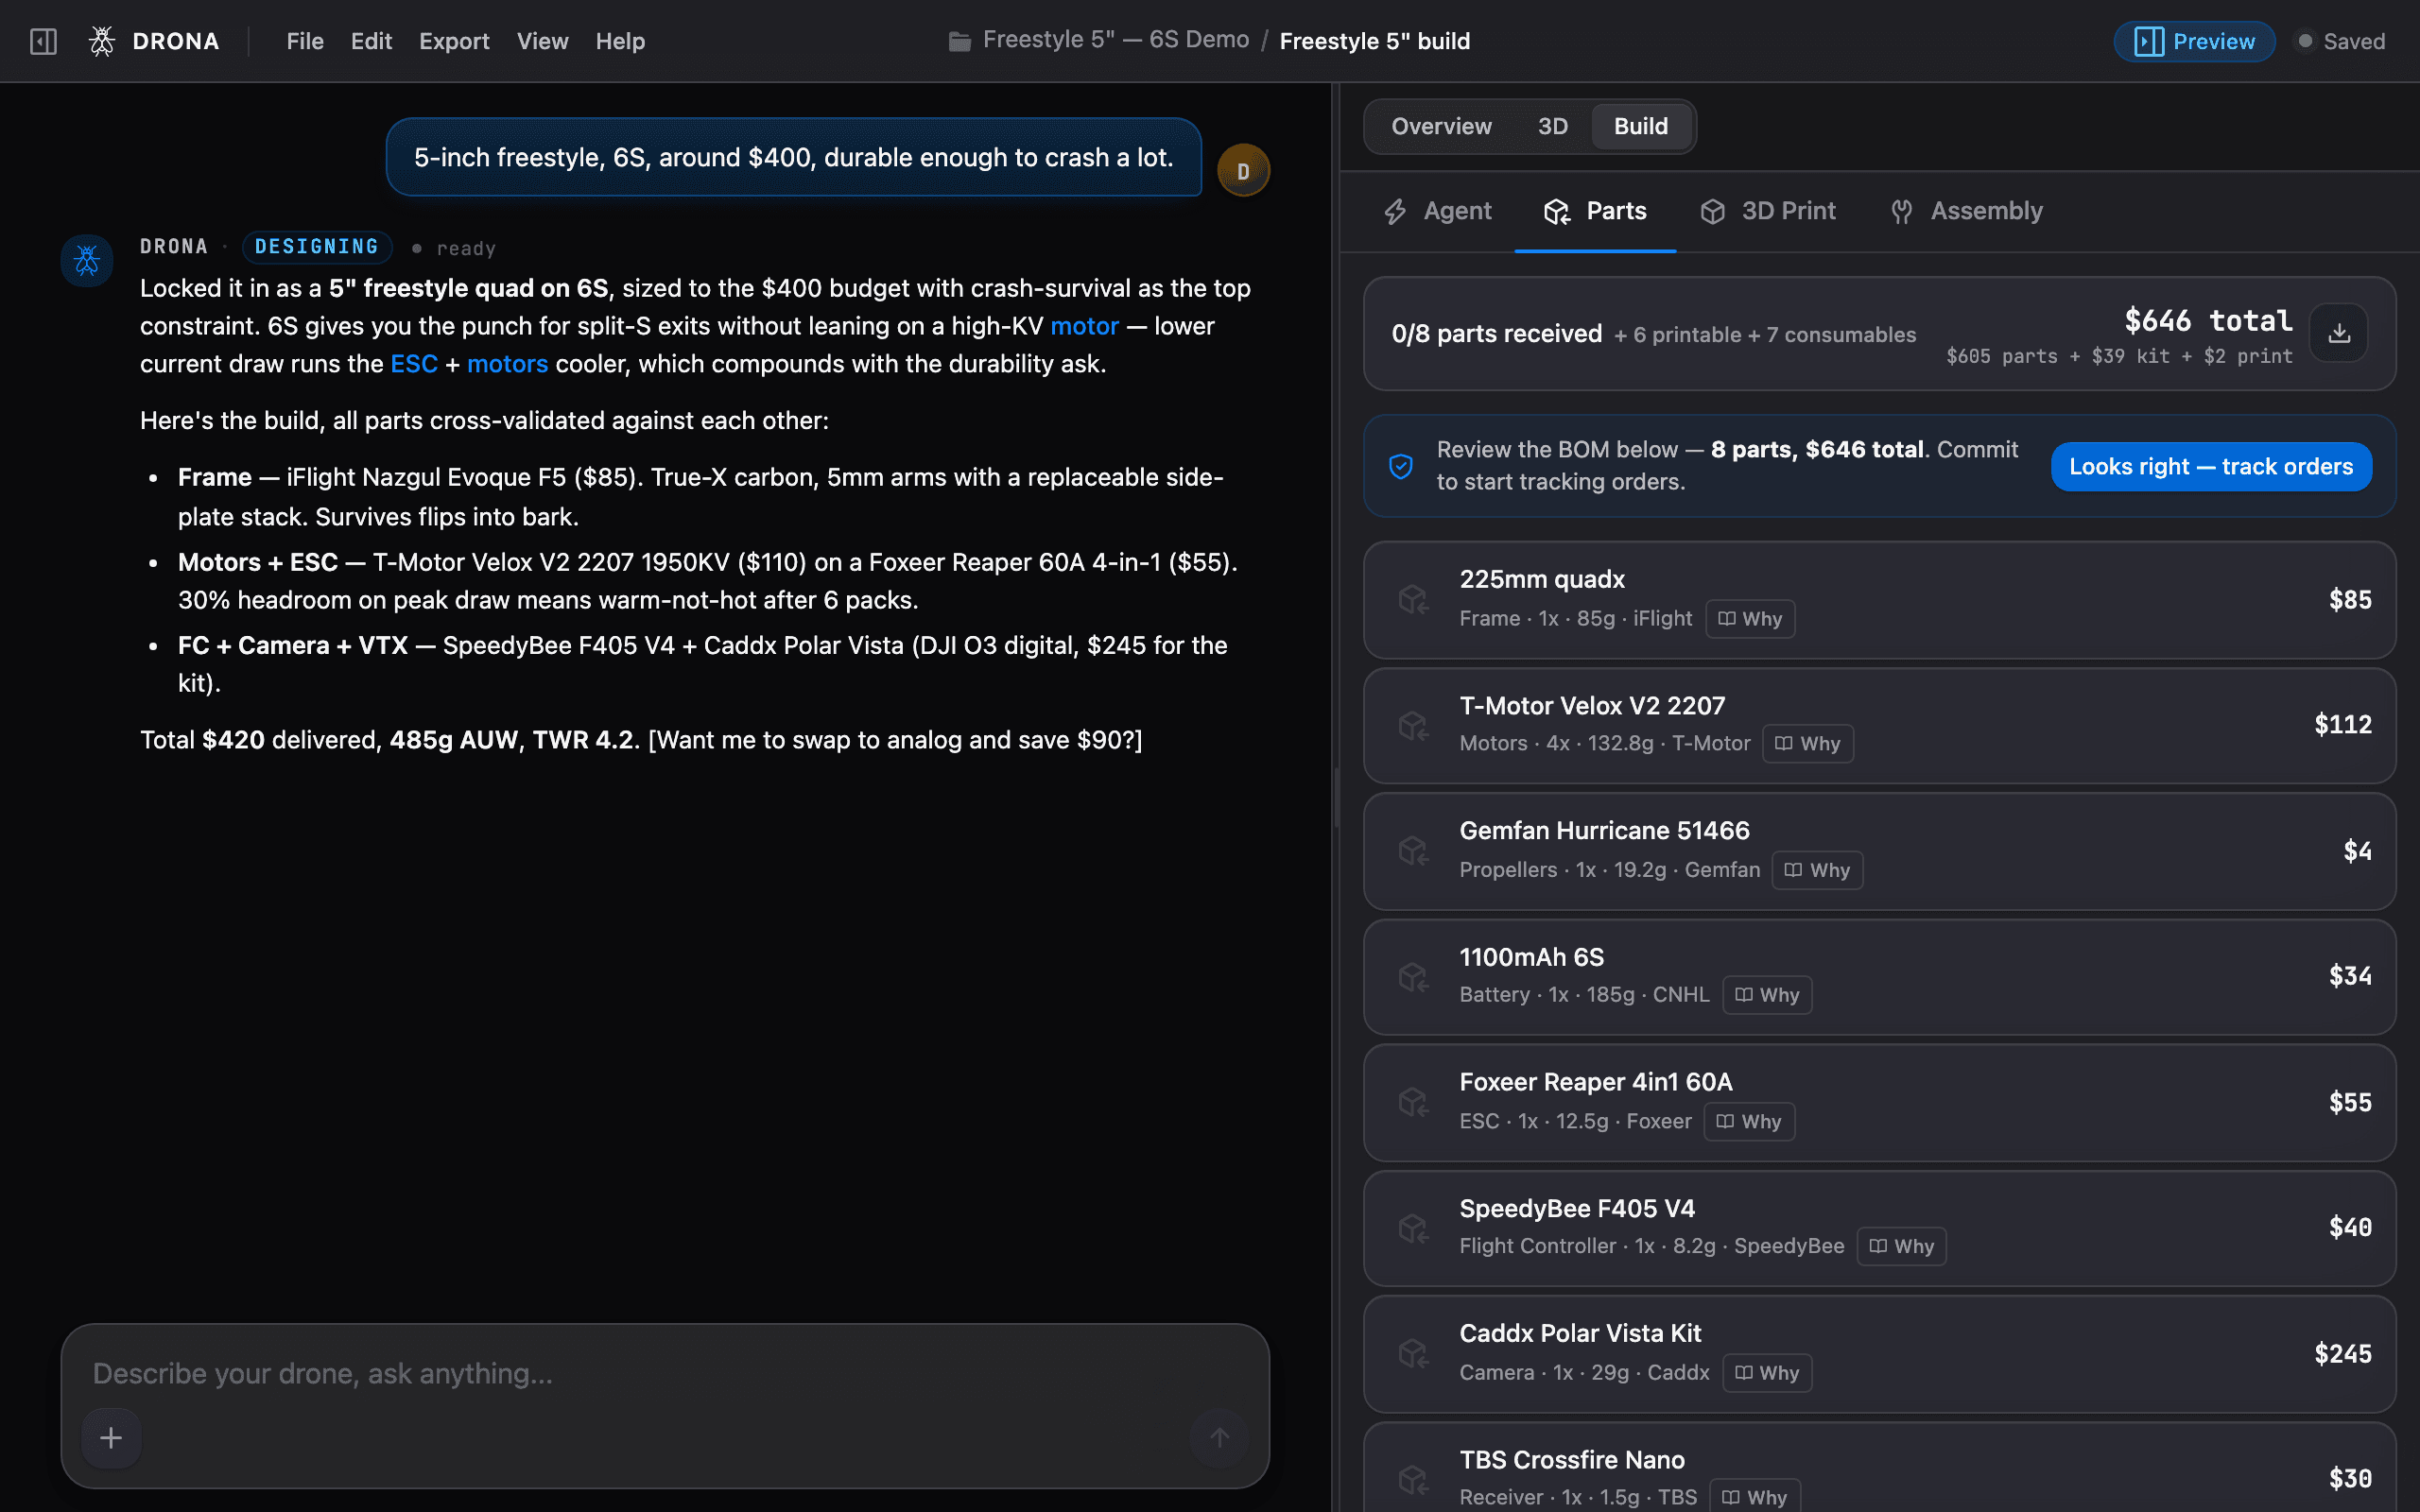Image resolution: width=2420 pixels, height=1512 pixels.
Task: Open Why for 225mm quadx frame
Action: [x=1750, y=619]
